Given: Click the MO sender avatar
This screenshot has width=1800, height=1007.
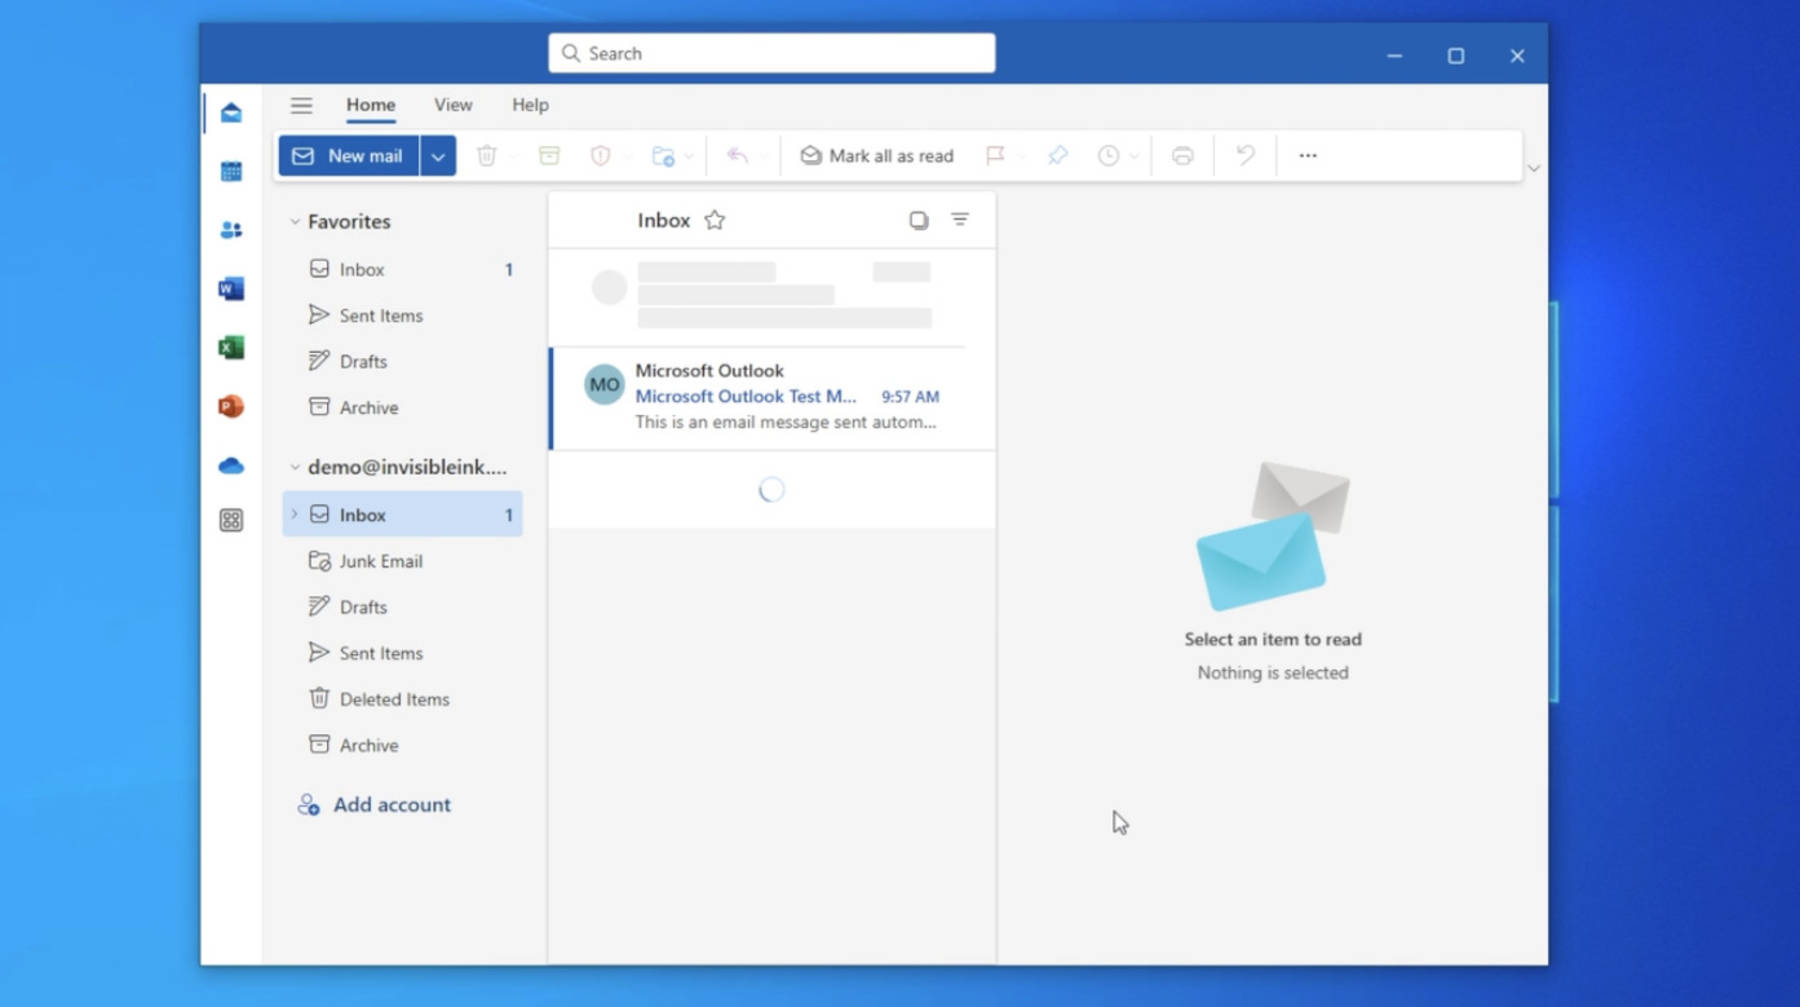Looking at the screenshot, I should click(x=604, y=385).
